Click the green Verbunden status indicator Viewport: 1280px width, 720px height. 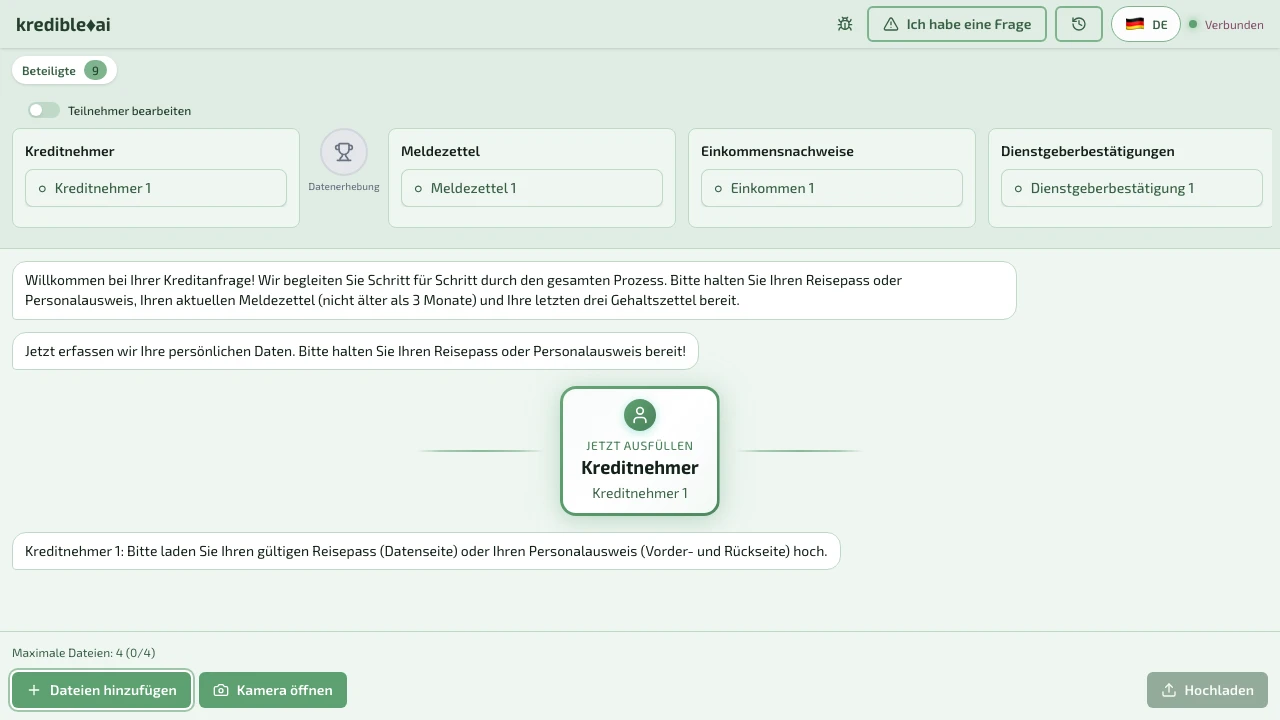(1192, 24)
